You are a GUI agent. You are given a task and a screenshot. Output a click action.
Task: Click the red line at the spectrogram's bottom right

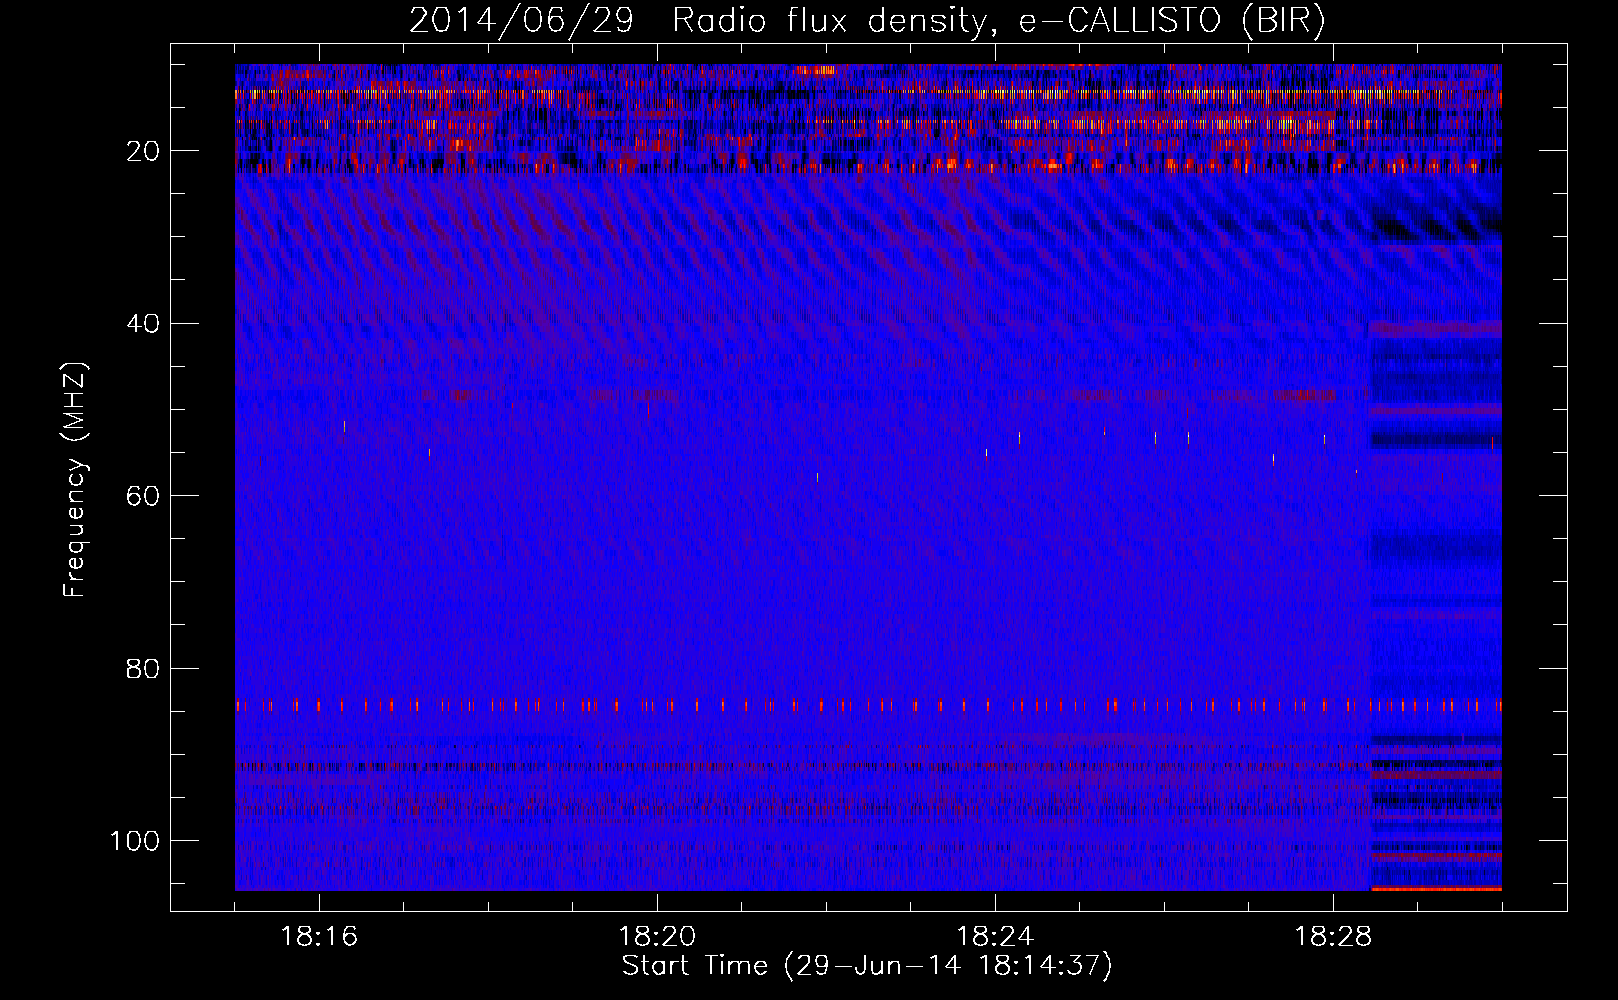(x=1436, y=888)
